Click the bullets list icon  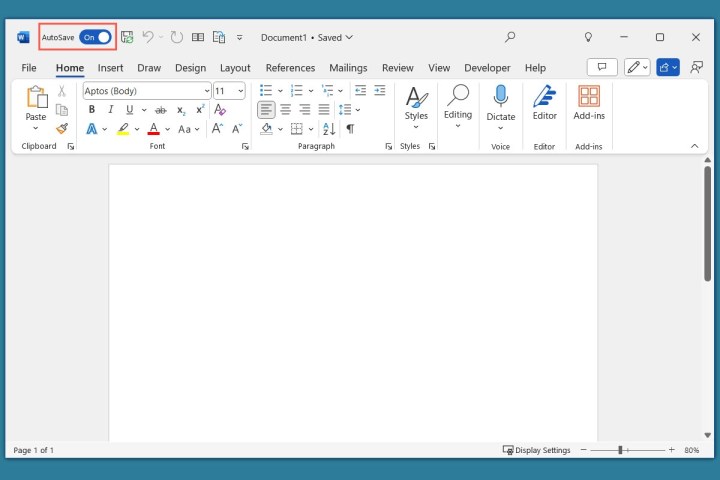[266, 90]
